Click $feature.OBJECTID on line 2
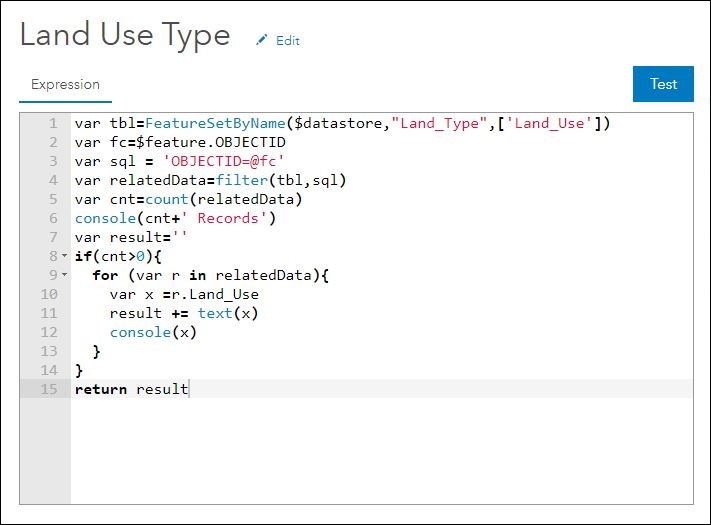The image size is (711, 525). [x=210, y=142]
